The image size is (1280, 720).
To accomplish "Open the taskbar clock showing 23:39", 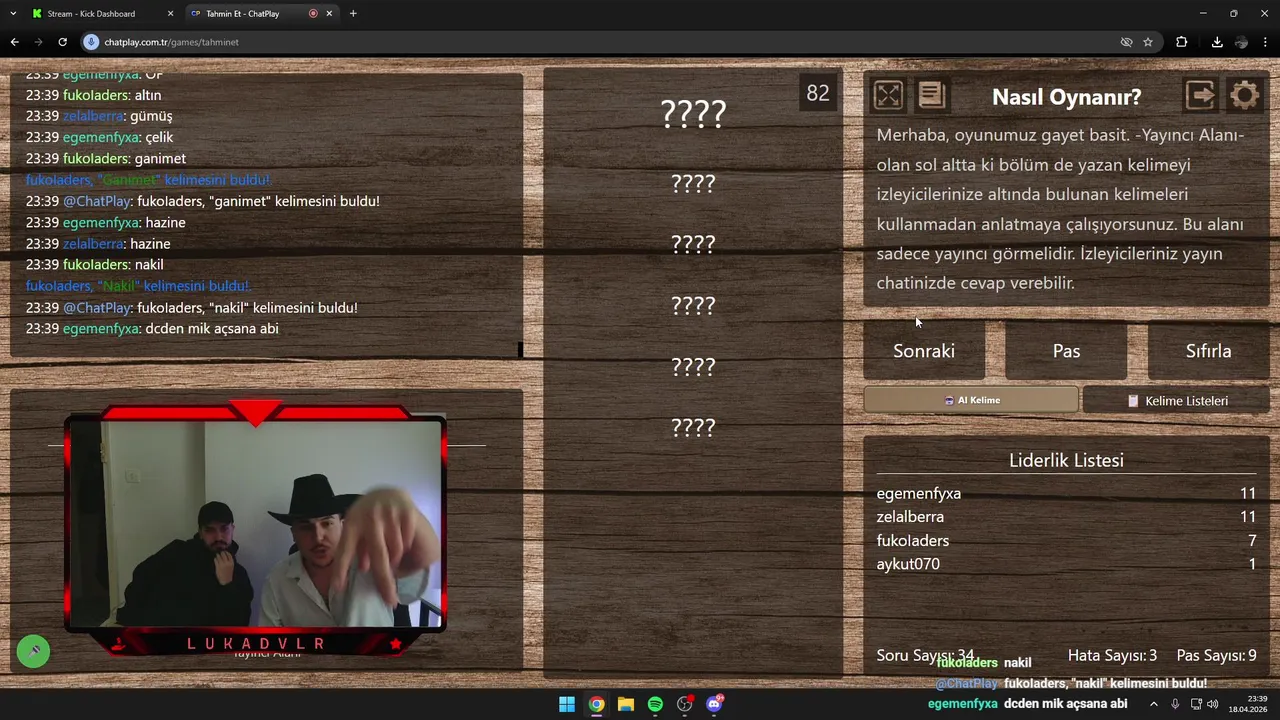I will (1248, 704).
